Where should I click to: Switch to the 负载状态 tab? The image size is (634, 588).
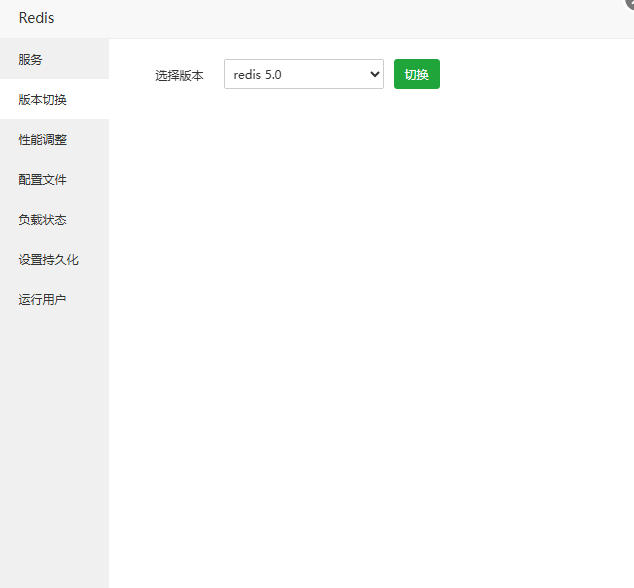pyautogui.click(x=54, y=219)
